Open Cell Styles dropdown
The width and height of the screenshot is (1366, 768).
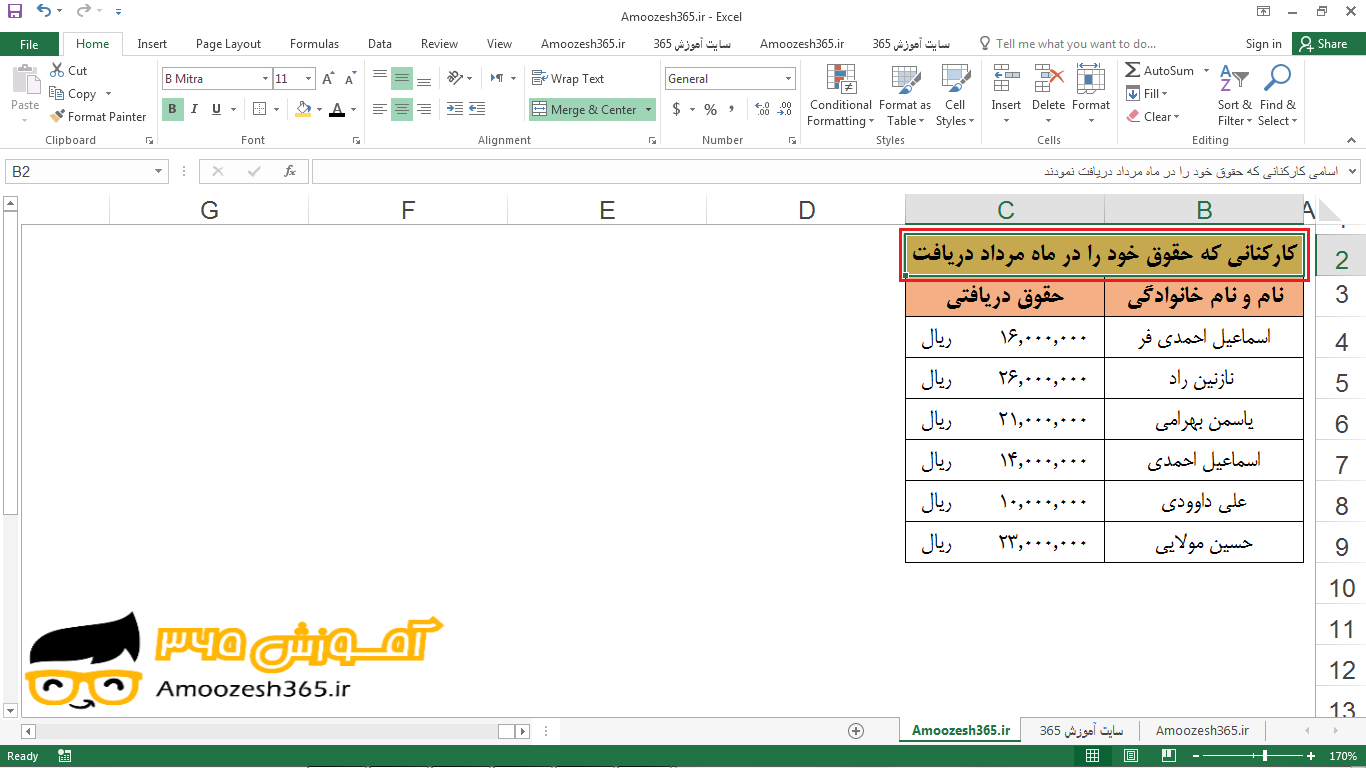pos(955,96)
